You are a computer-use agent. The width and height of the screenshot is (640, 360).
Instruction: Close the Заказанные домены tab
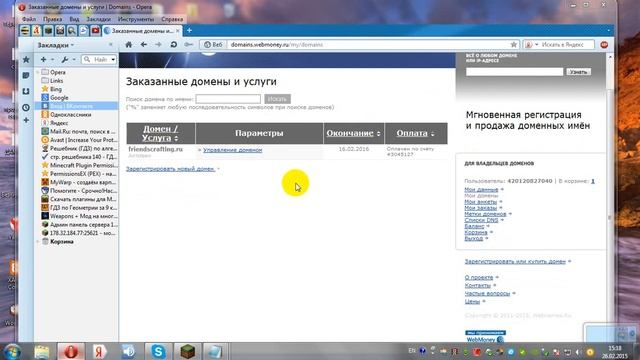tap(178, 31)
